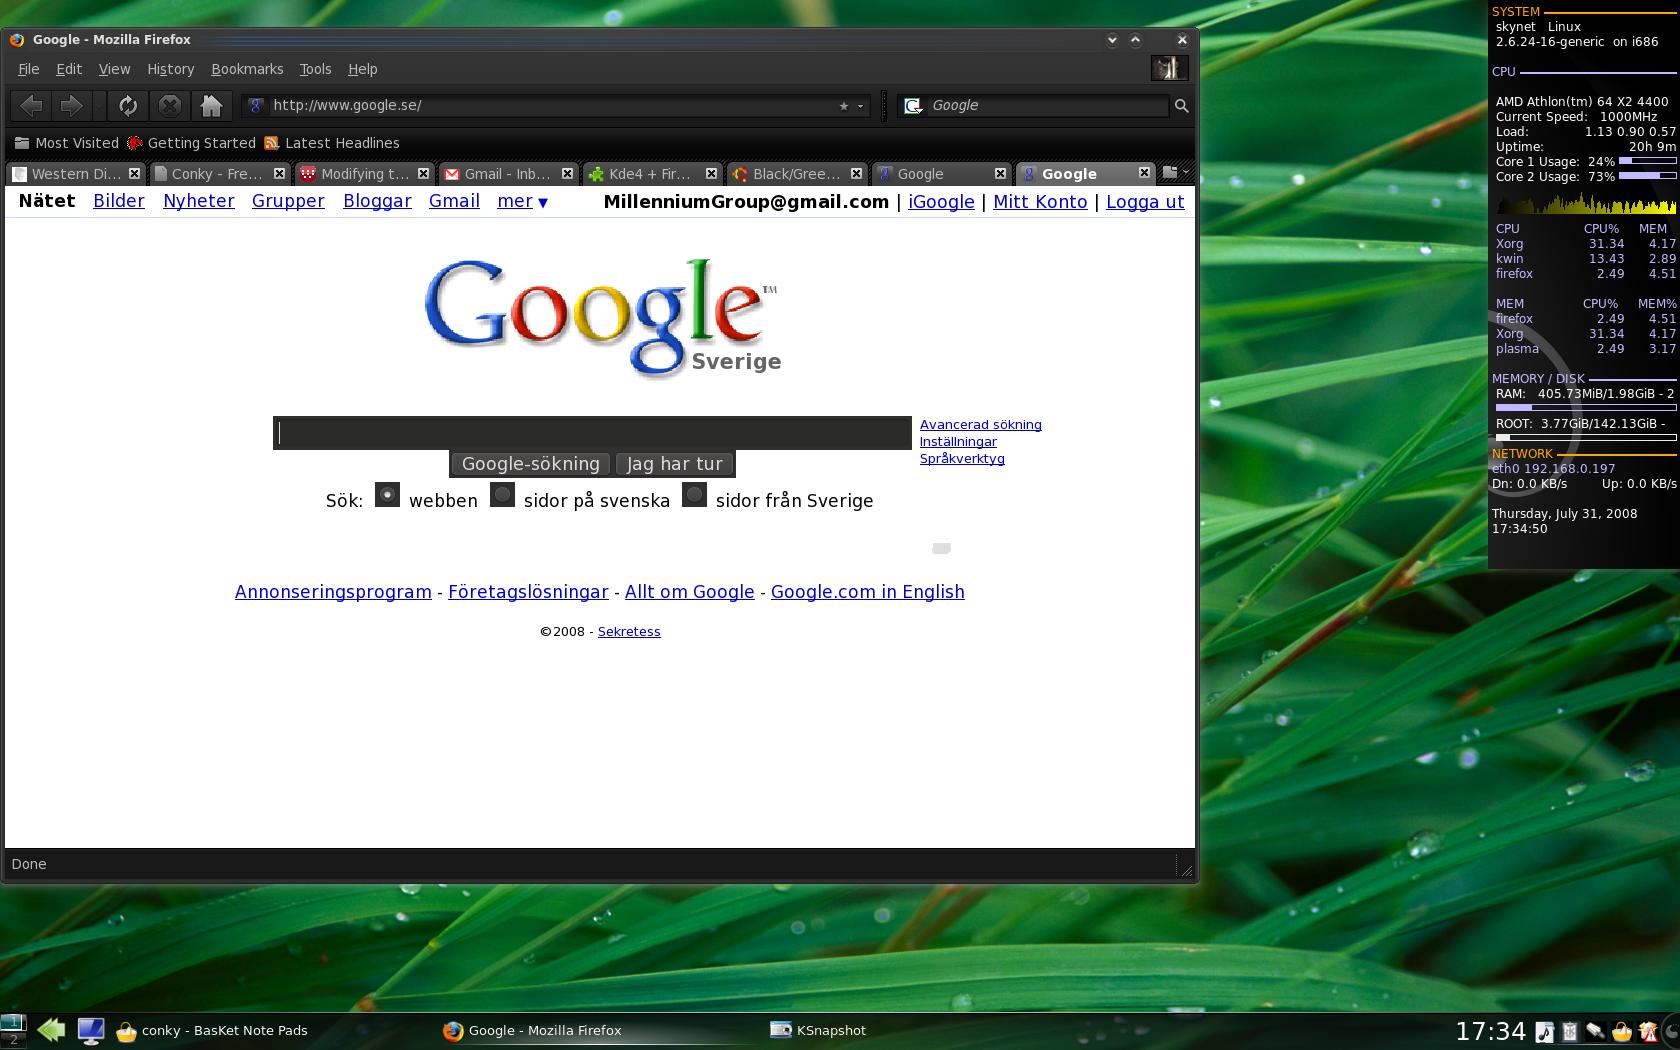The image size is (1680, 1050).
Task: Click the 17:34 panel clock
Action: pyautogui.click(x=1490, y=1031)
